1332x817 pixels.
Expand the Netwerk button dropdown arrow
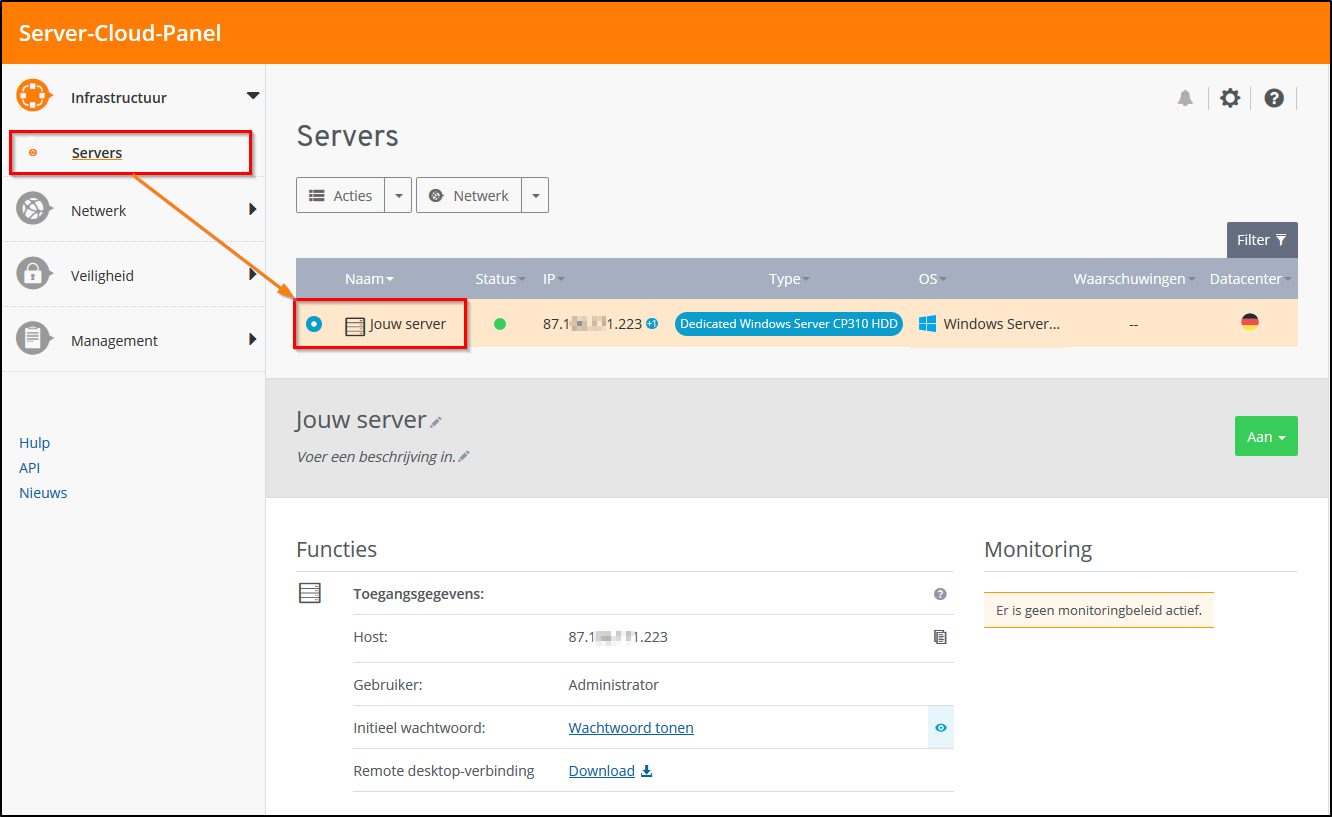(x=535, y=196)
